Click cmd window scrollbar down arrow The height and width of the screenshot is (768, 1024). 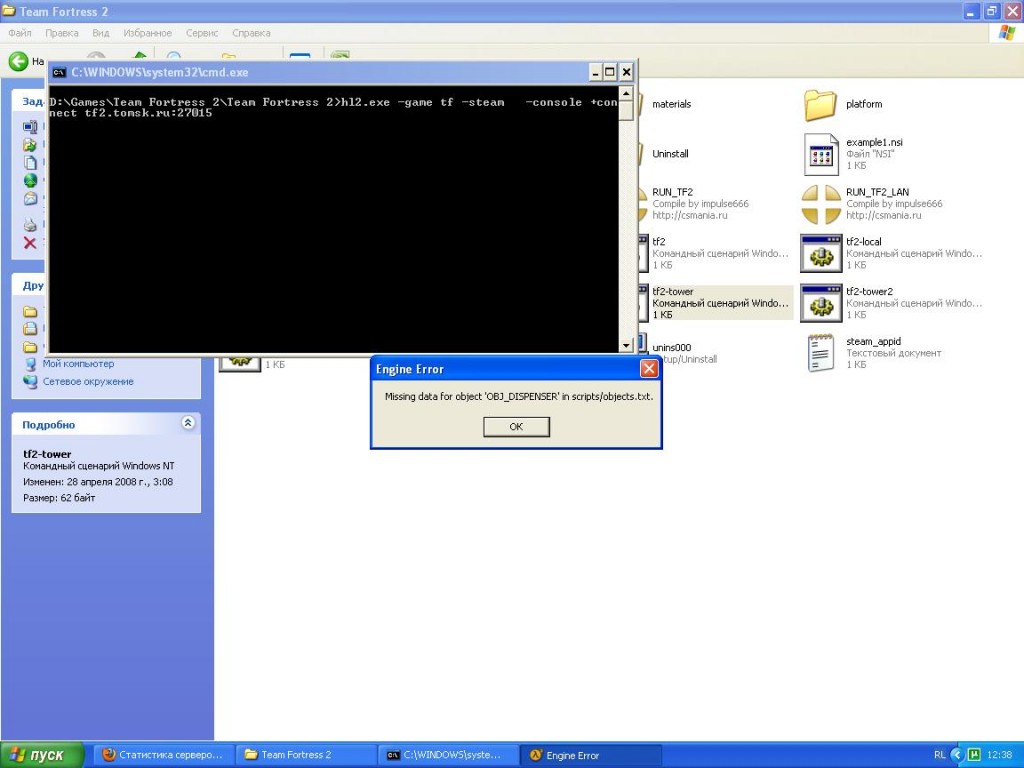click(x=626, y=345)
